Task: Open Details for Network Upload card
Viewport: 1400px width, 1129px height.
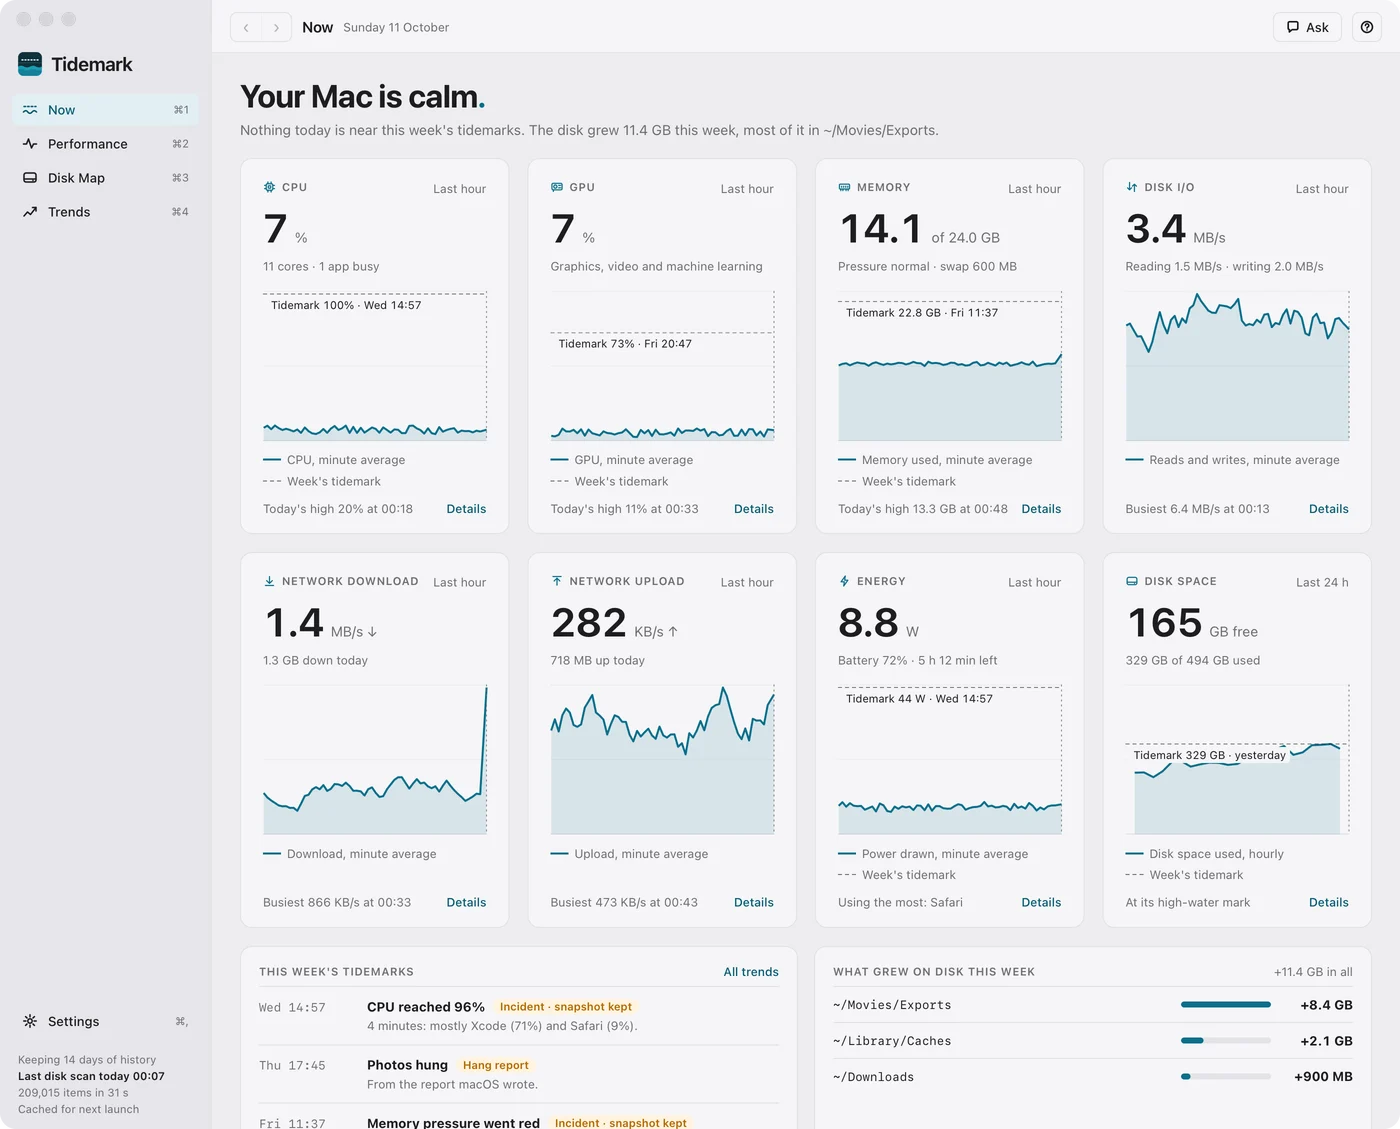Action: (x=754, y=902)
